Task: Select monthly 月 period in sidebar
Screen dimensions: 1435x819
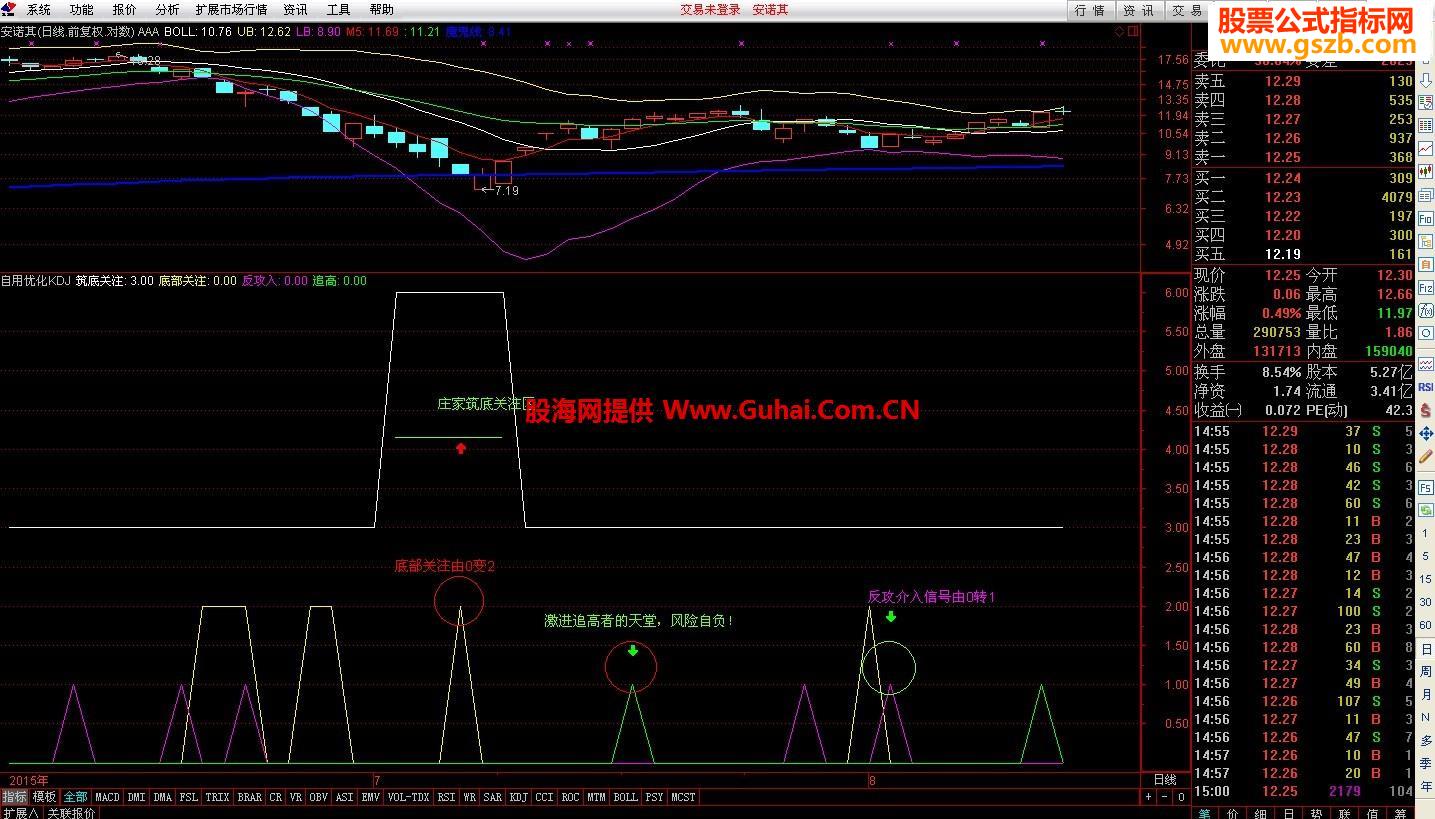Action: (1426, 694)
